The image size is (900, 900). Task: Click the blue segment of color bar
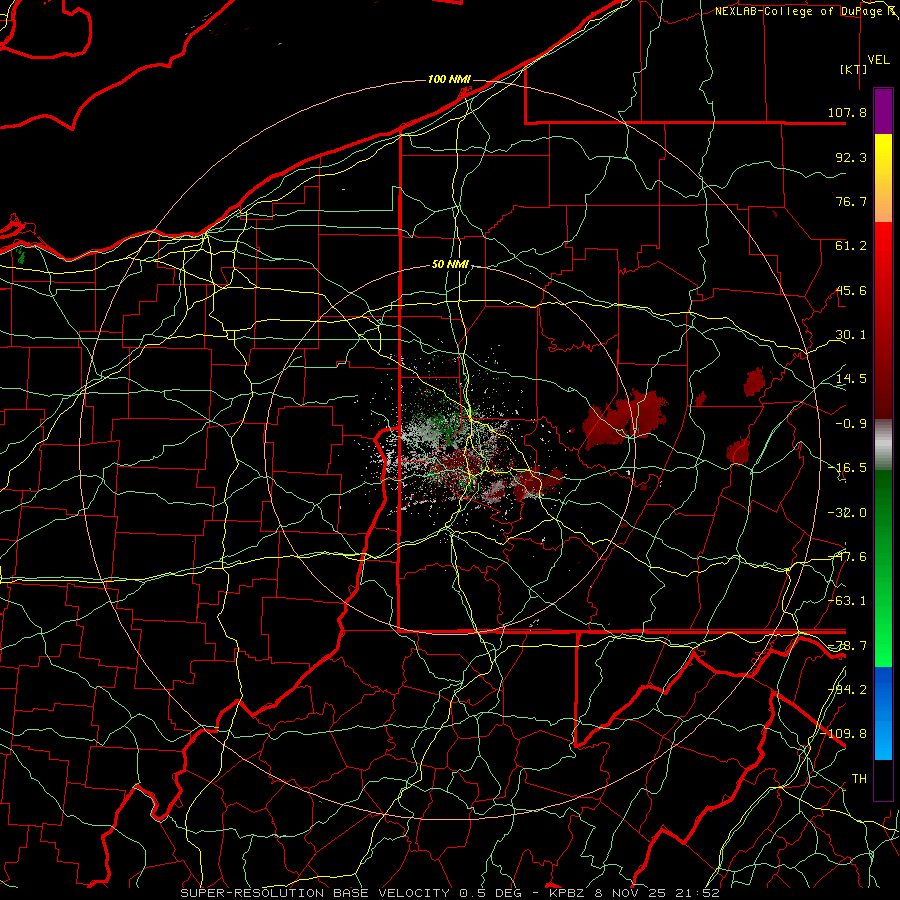883,713
